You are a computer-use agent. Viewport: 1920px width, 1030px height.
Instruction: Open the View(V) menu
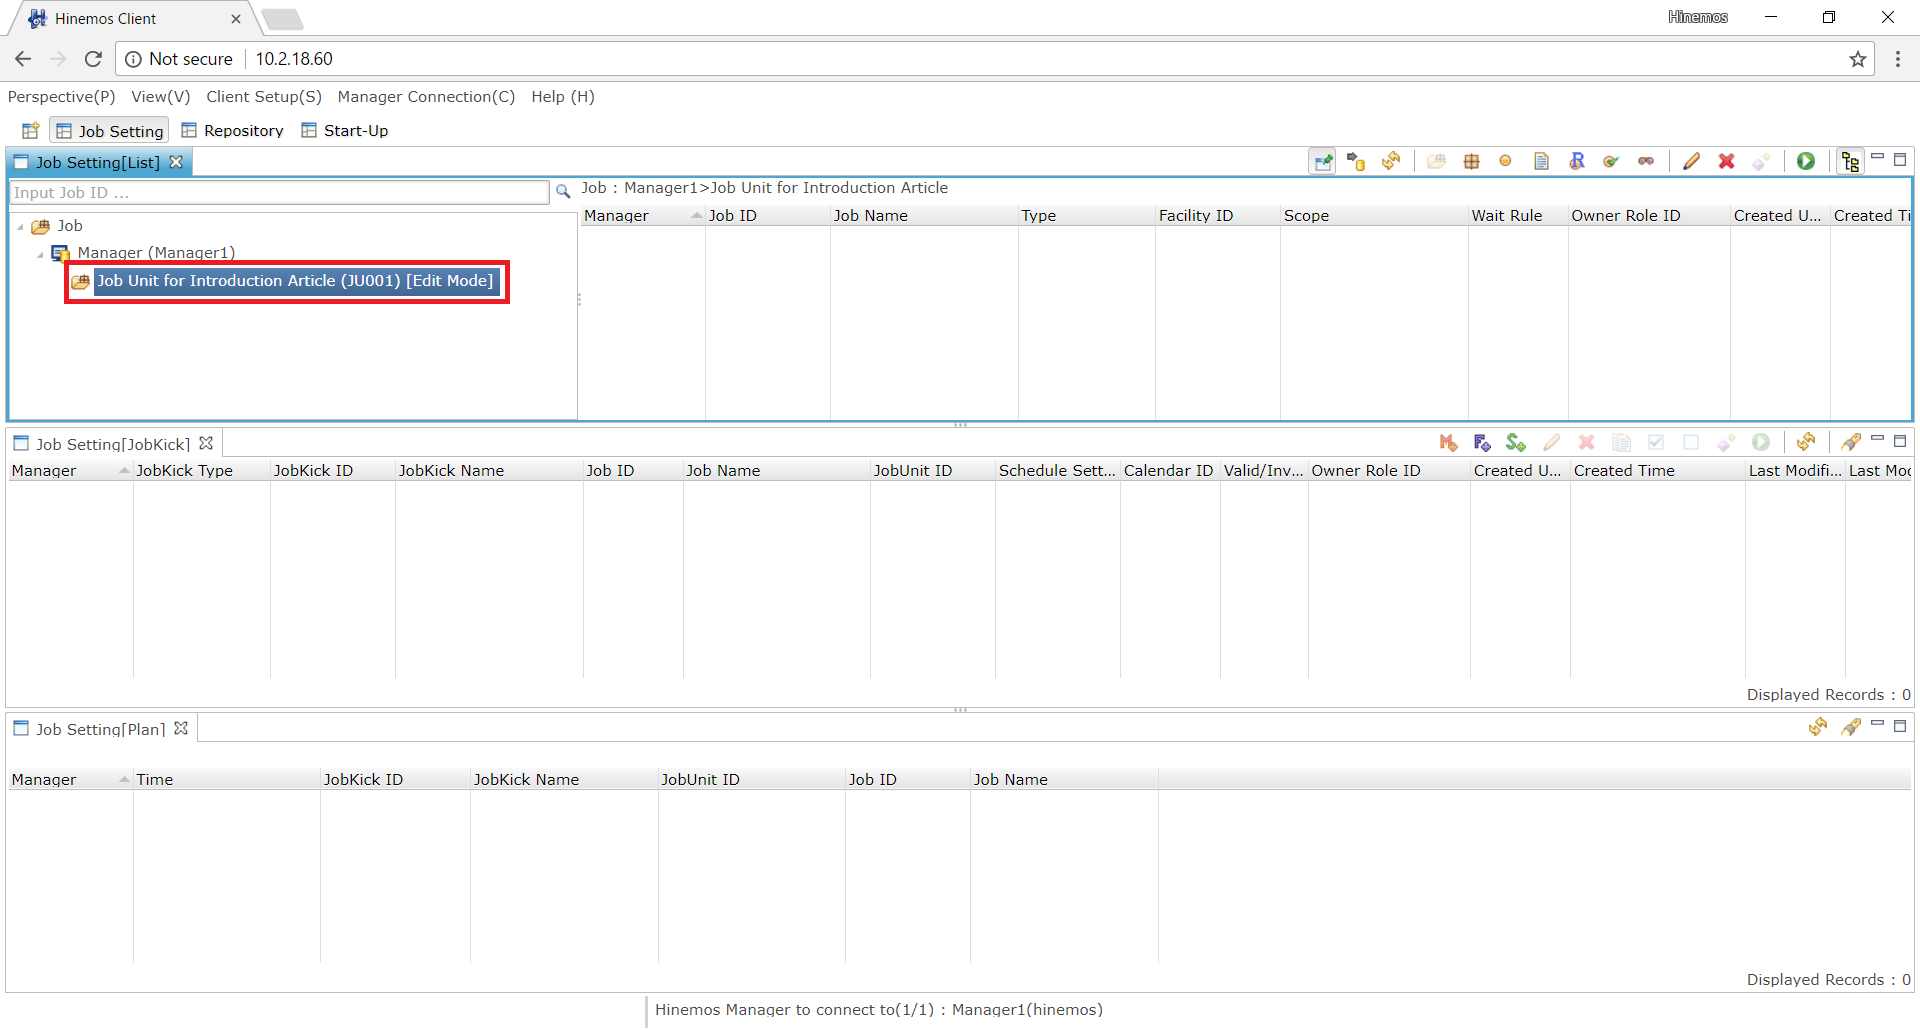[x=160, y=97]
